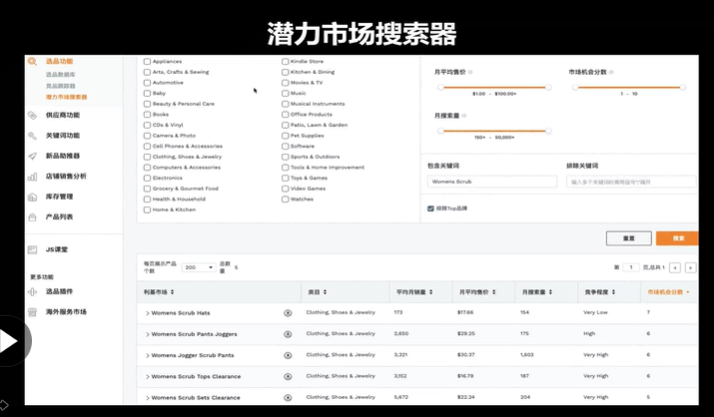714x417 pixels.
Task: Go to previous page arrow
Action: (x=675, y=268)
